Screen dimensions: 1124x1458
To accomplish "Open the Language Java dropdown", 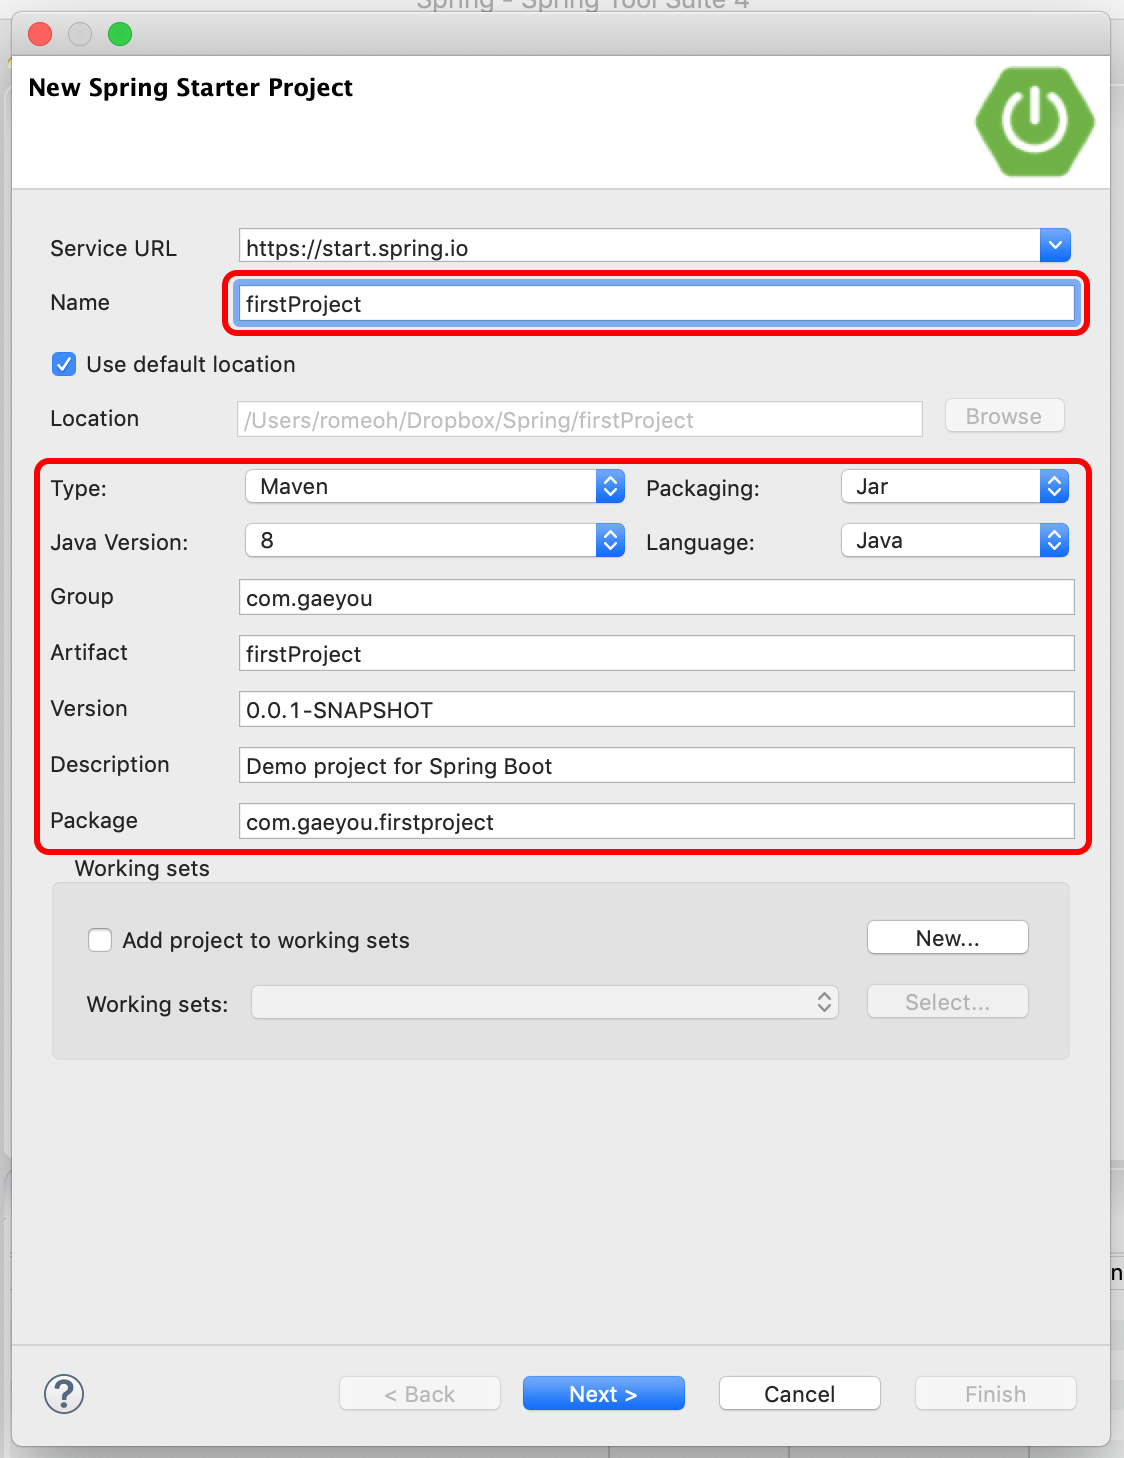I will (x=955, y=541).
